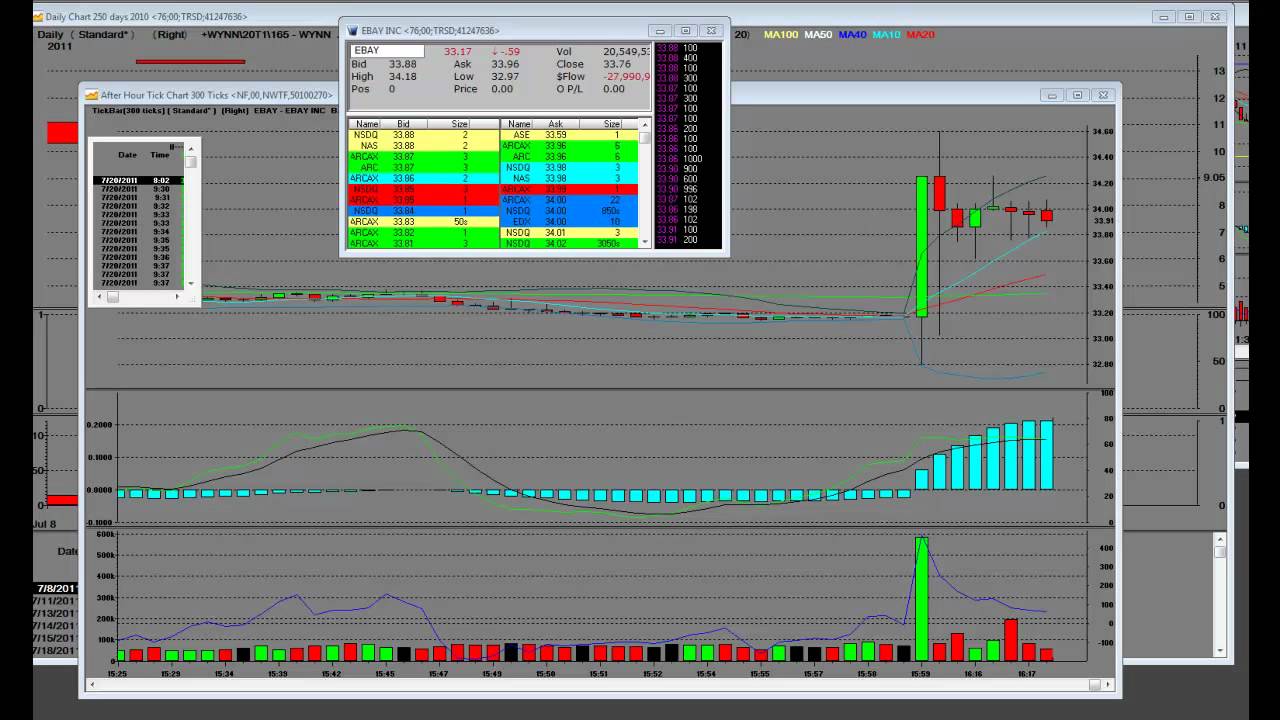
Task: Select the 9:30 row in the date list
Action: point(138,189)
